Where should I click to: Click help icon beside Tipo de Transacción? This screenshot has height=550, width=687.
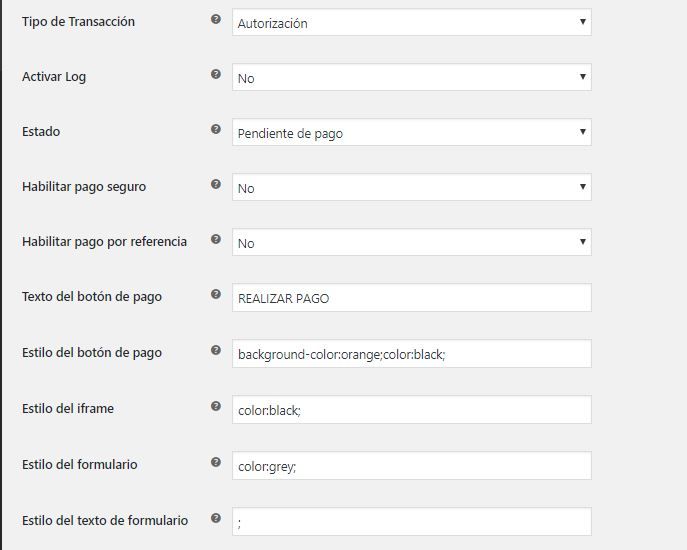[x=216, y=19]
